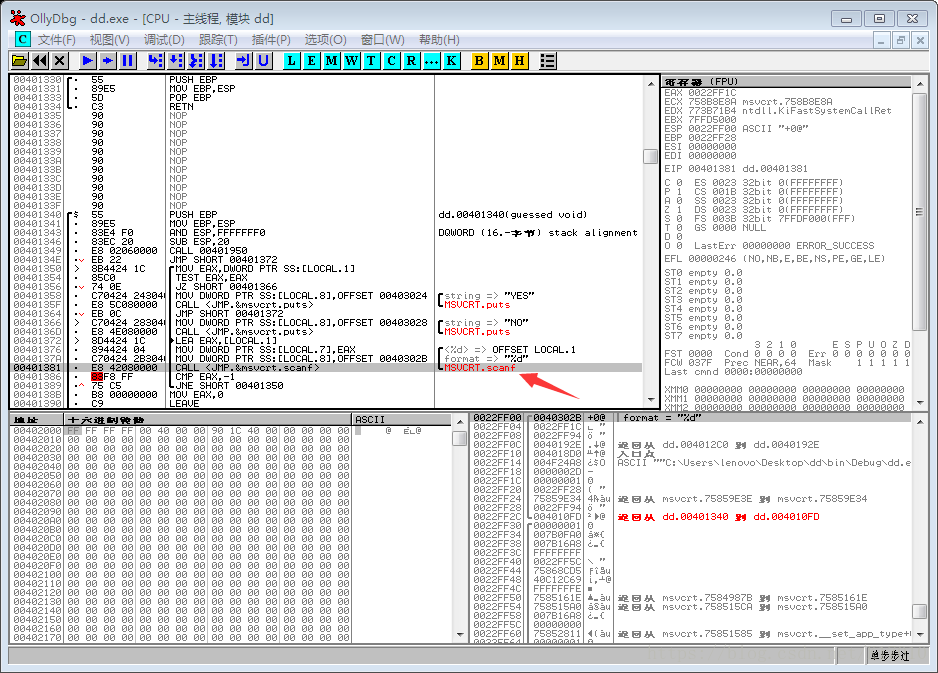Screen dimensions: 938x673
Task: Toggle the Z flag value
Action: pyautogui.click(x=679, y=210)
